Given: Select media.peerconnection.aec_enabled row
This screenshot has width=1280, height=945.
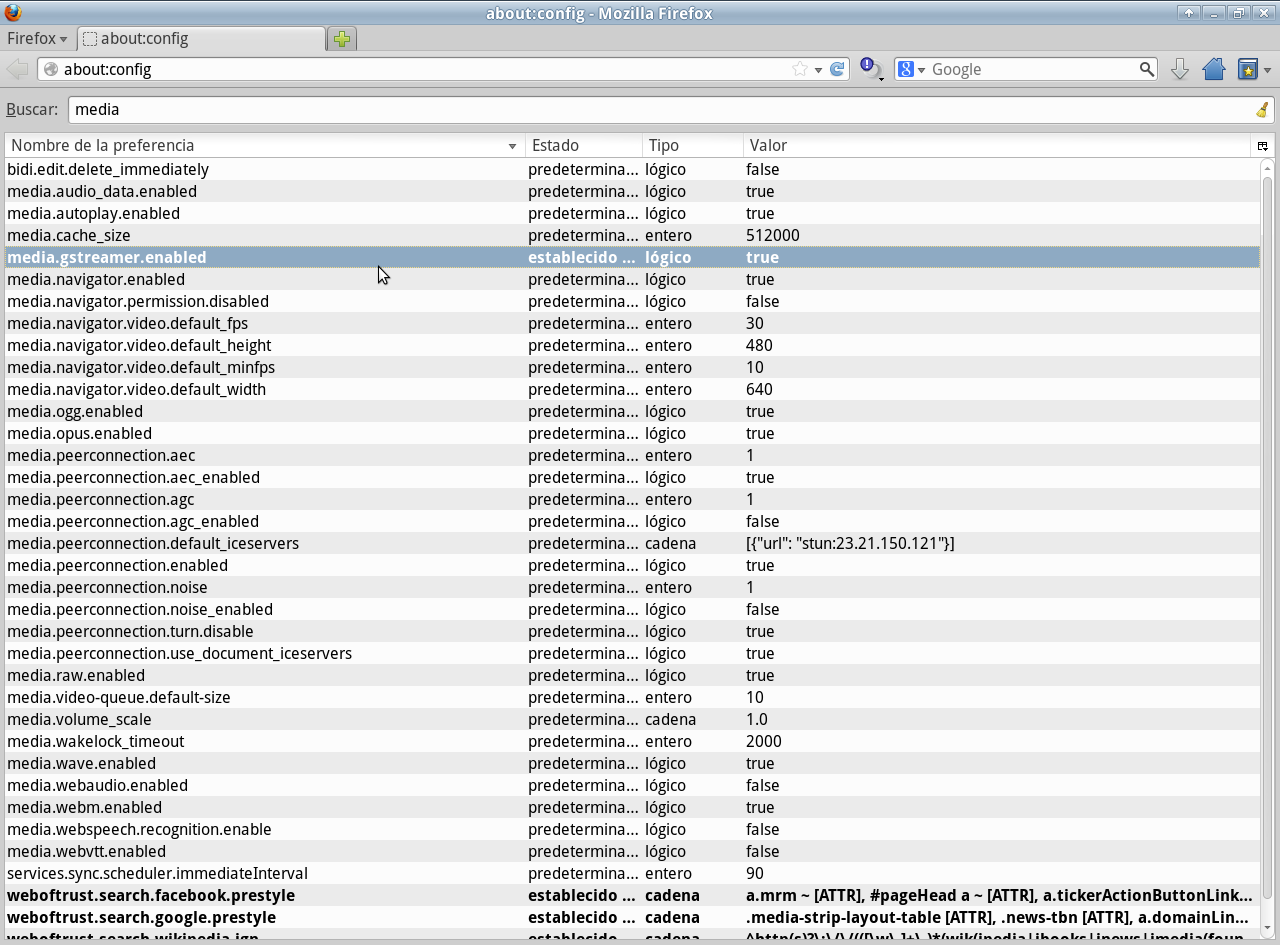Looking at the screenshot, I should [632, 477].
